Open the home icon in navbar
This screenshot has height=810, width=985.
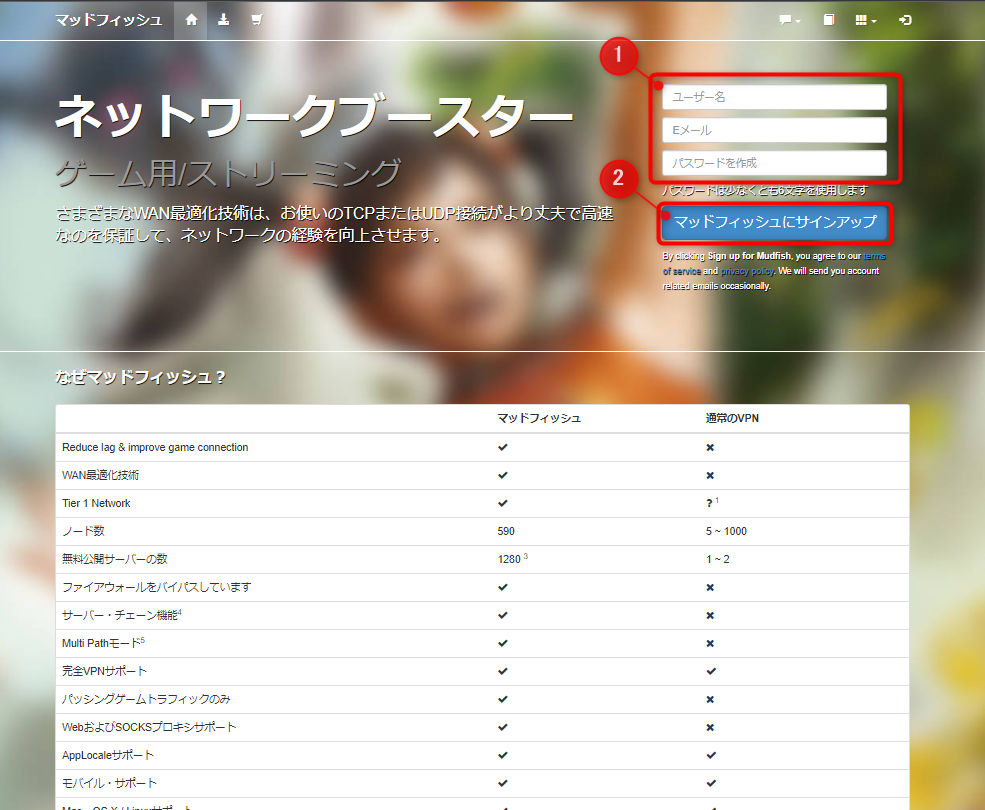point(192,20)
